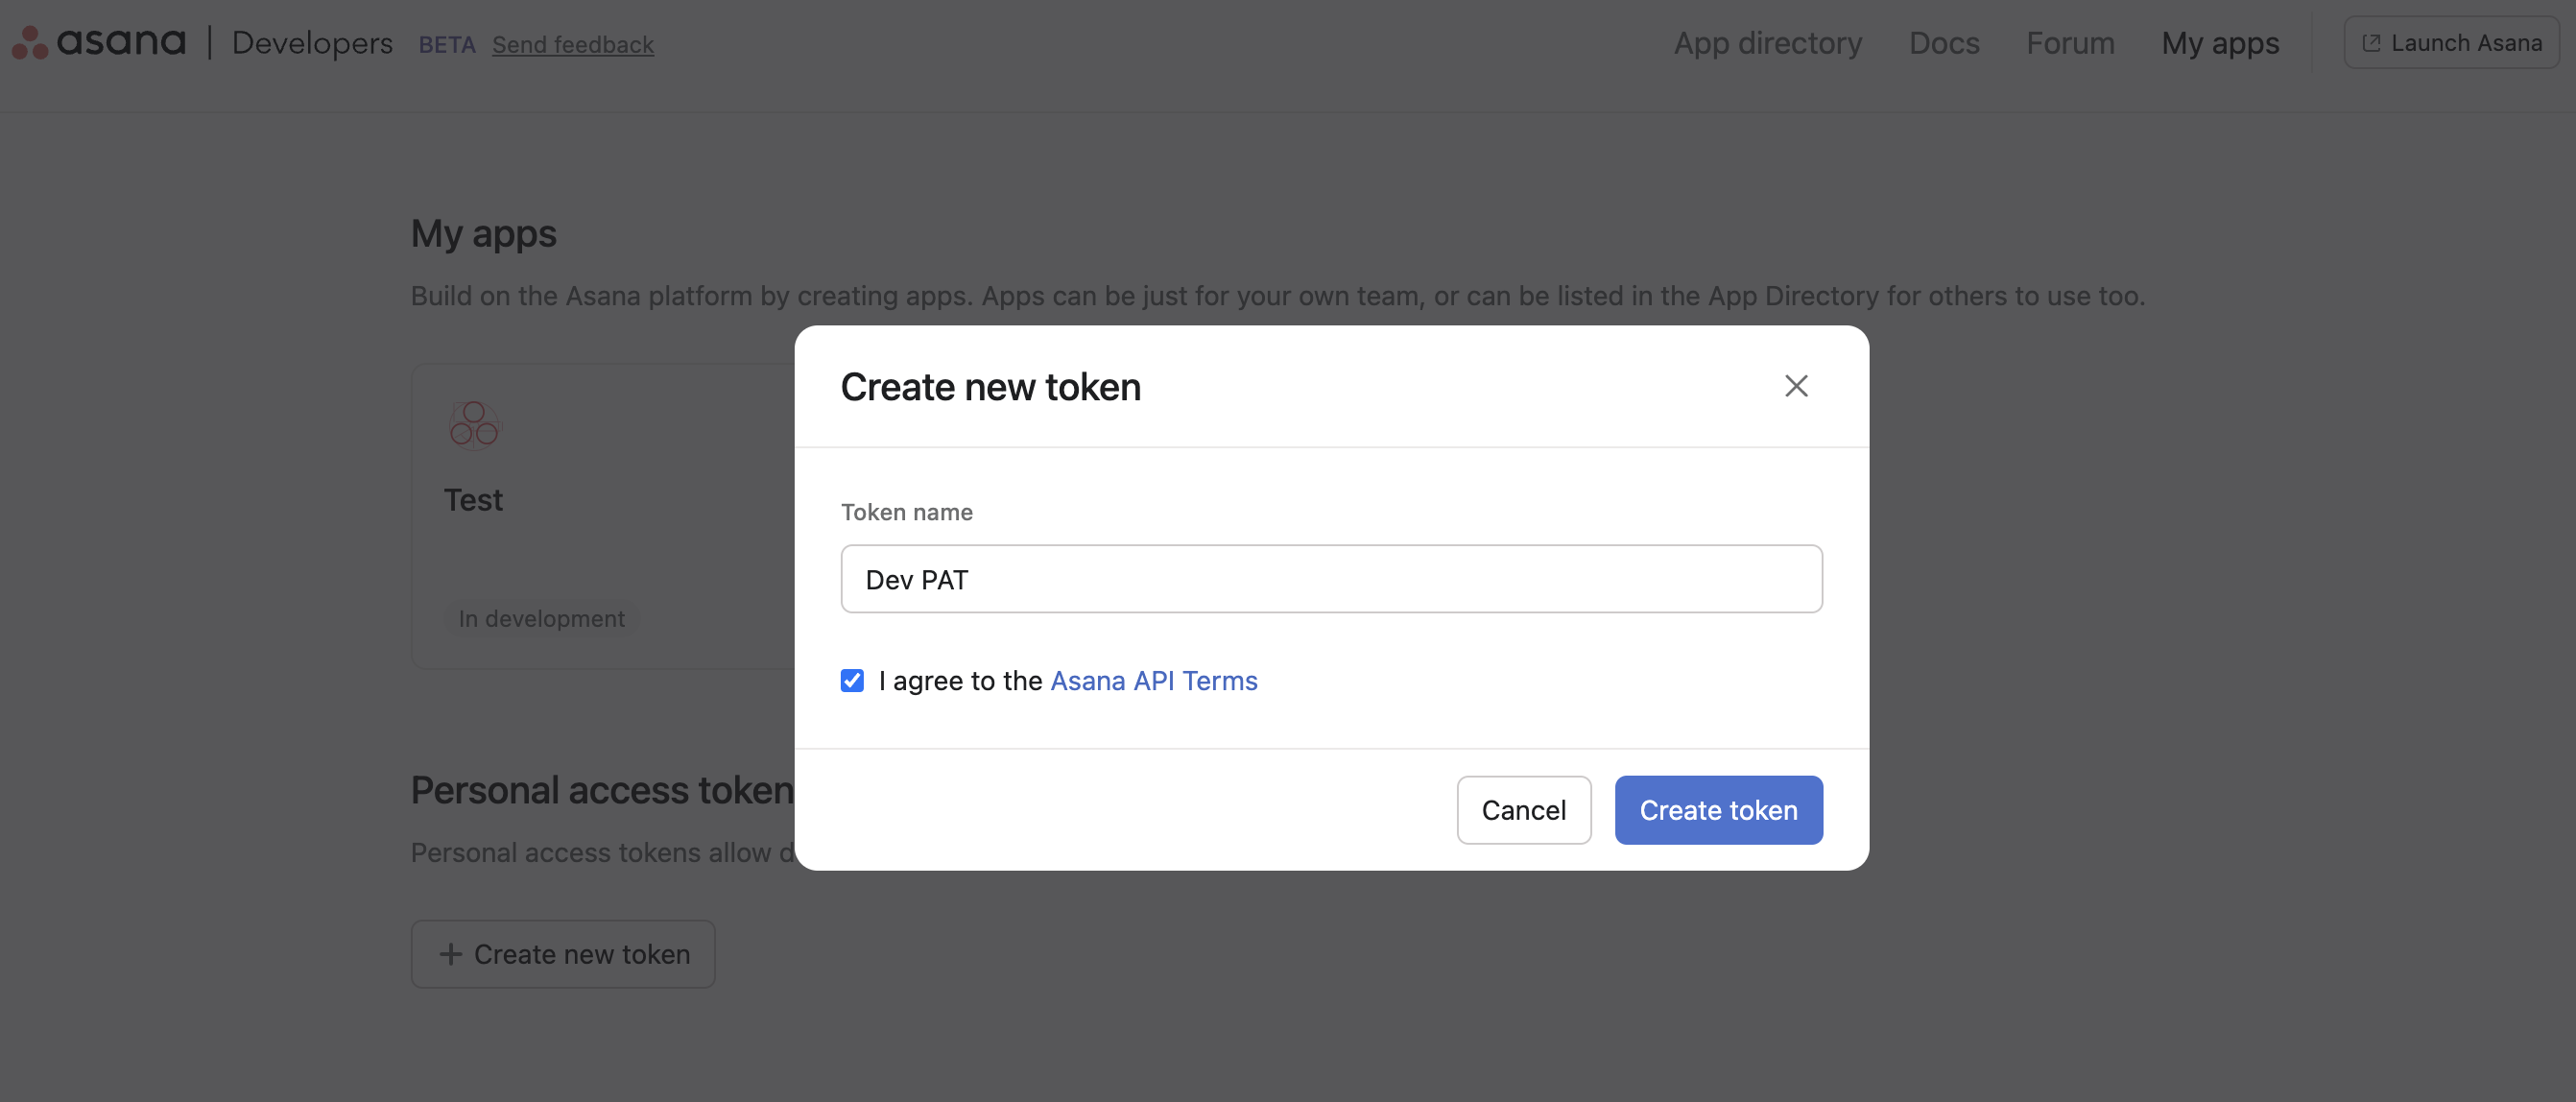Click the Cancel button
The image size is (2576, 1102).
click(x=1523, y=810)
